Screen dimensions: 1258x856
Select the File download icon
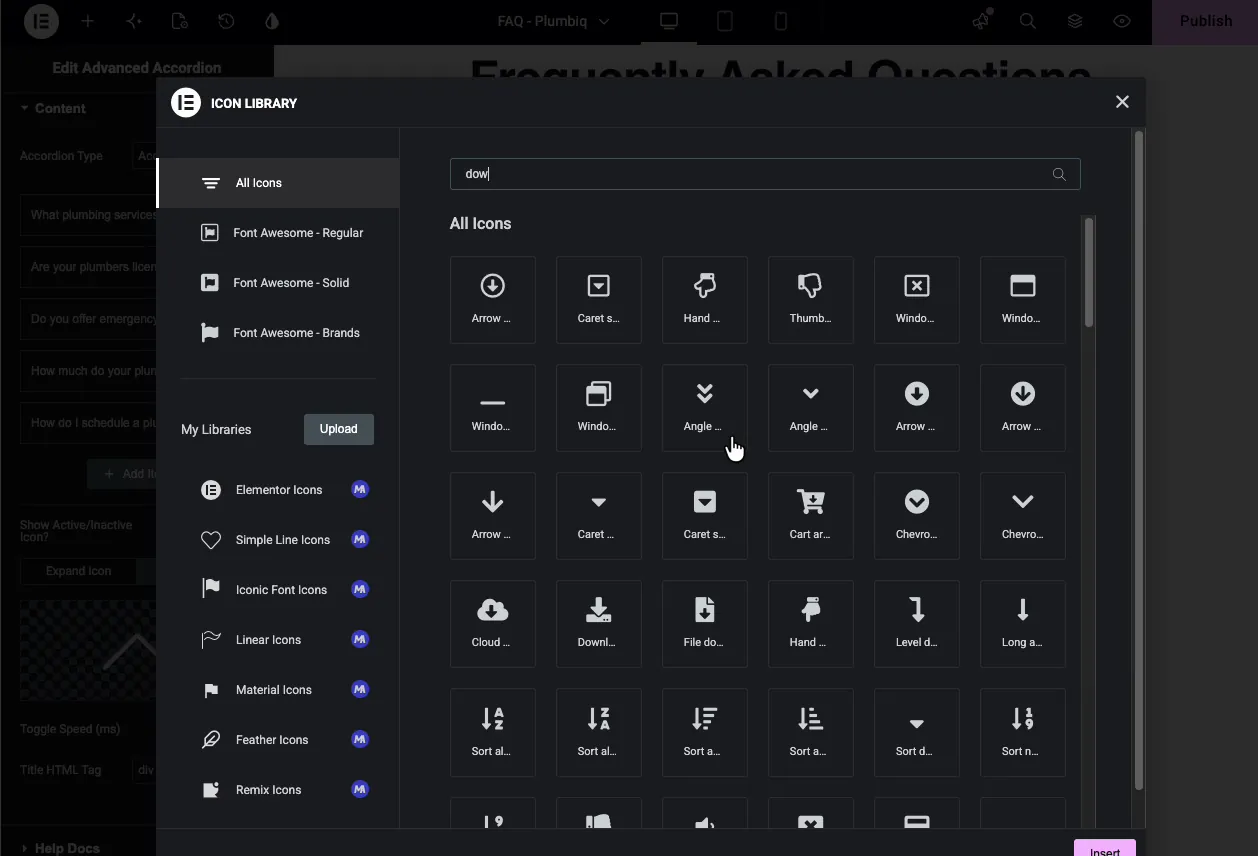click(704, 624)
